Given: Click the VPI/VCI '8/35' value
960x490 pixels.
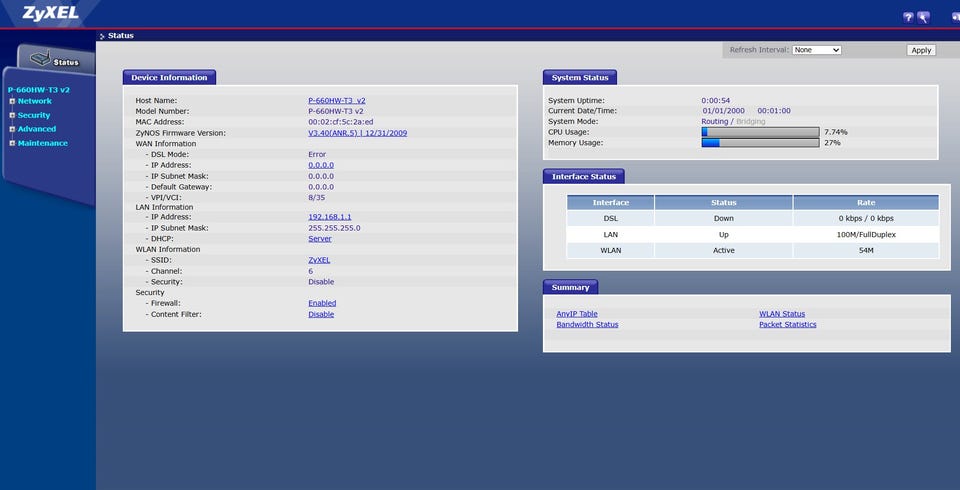Looking at the screenshot, I should (x=317, y=198).
